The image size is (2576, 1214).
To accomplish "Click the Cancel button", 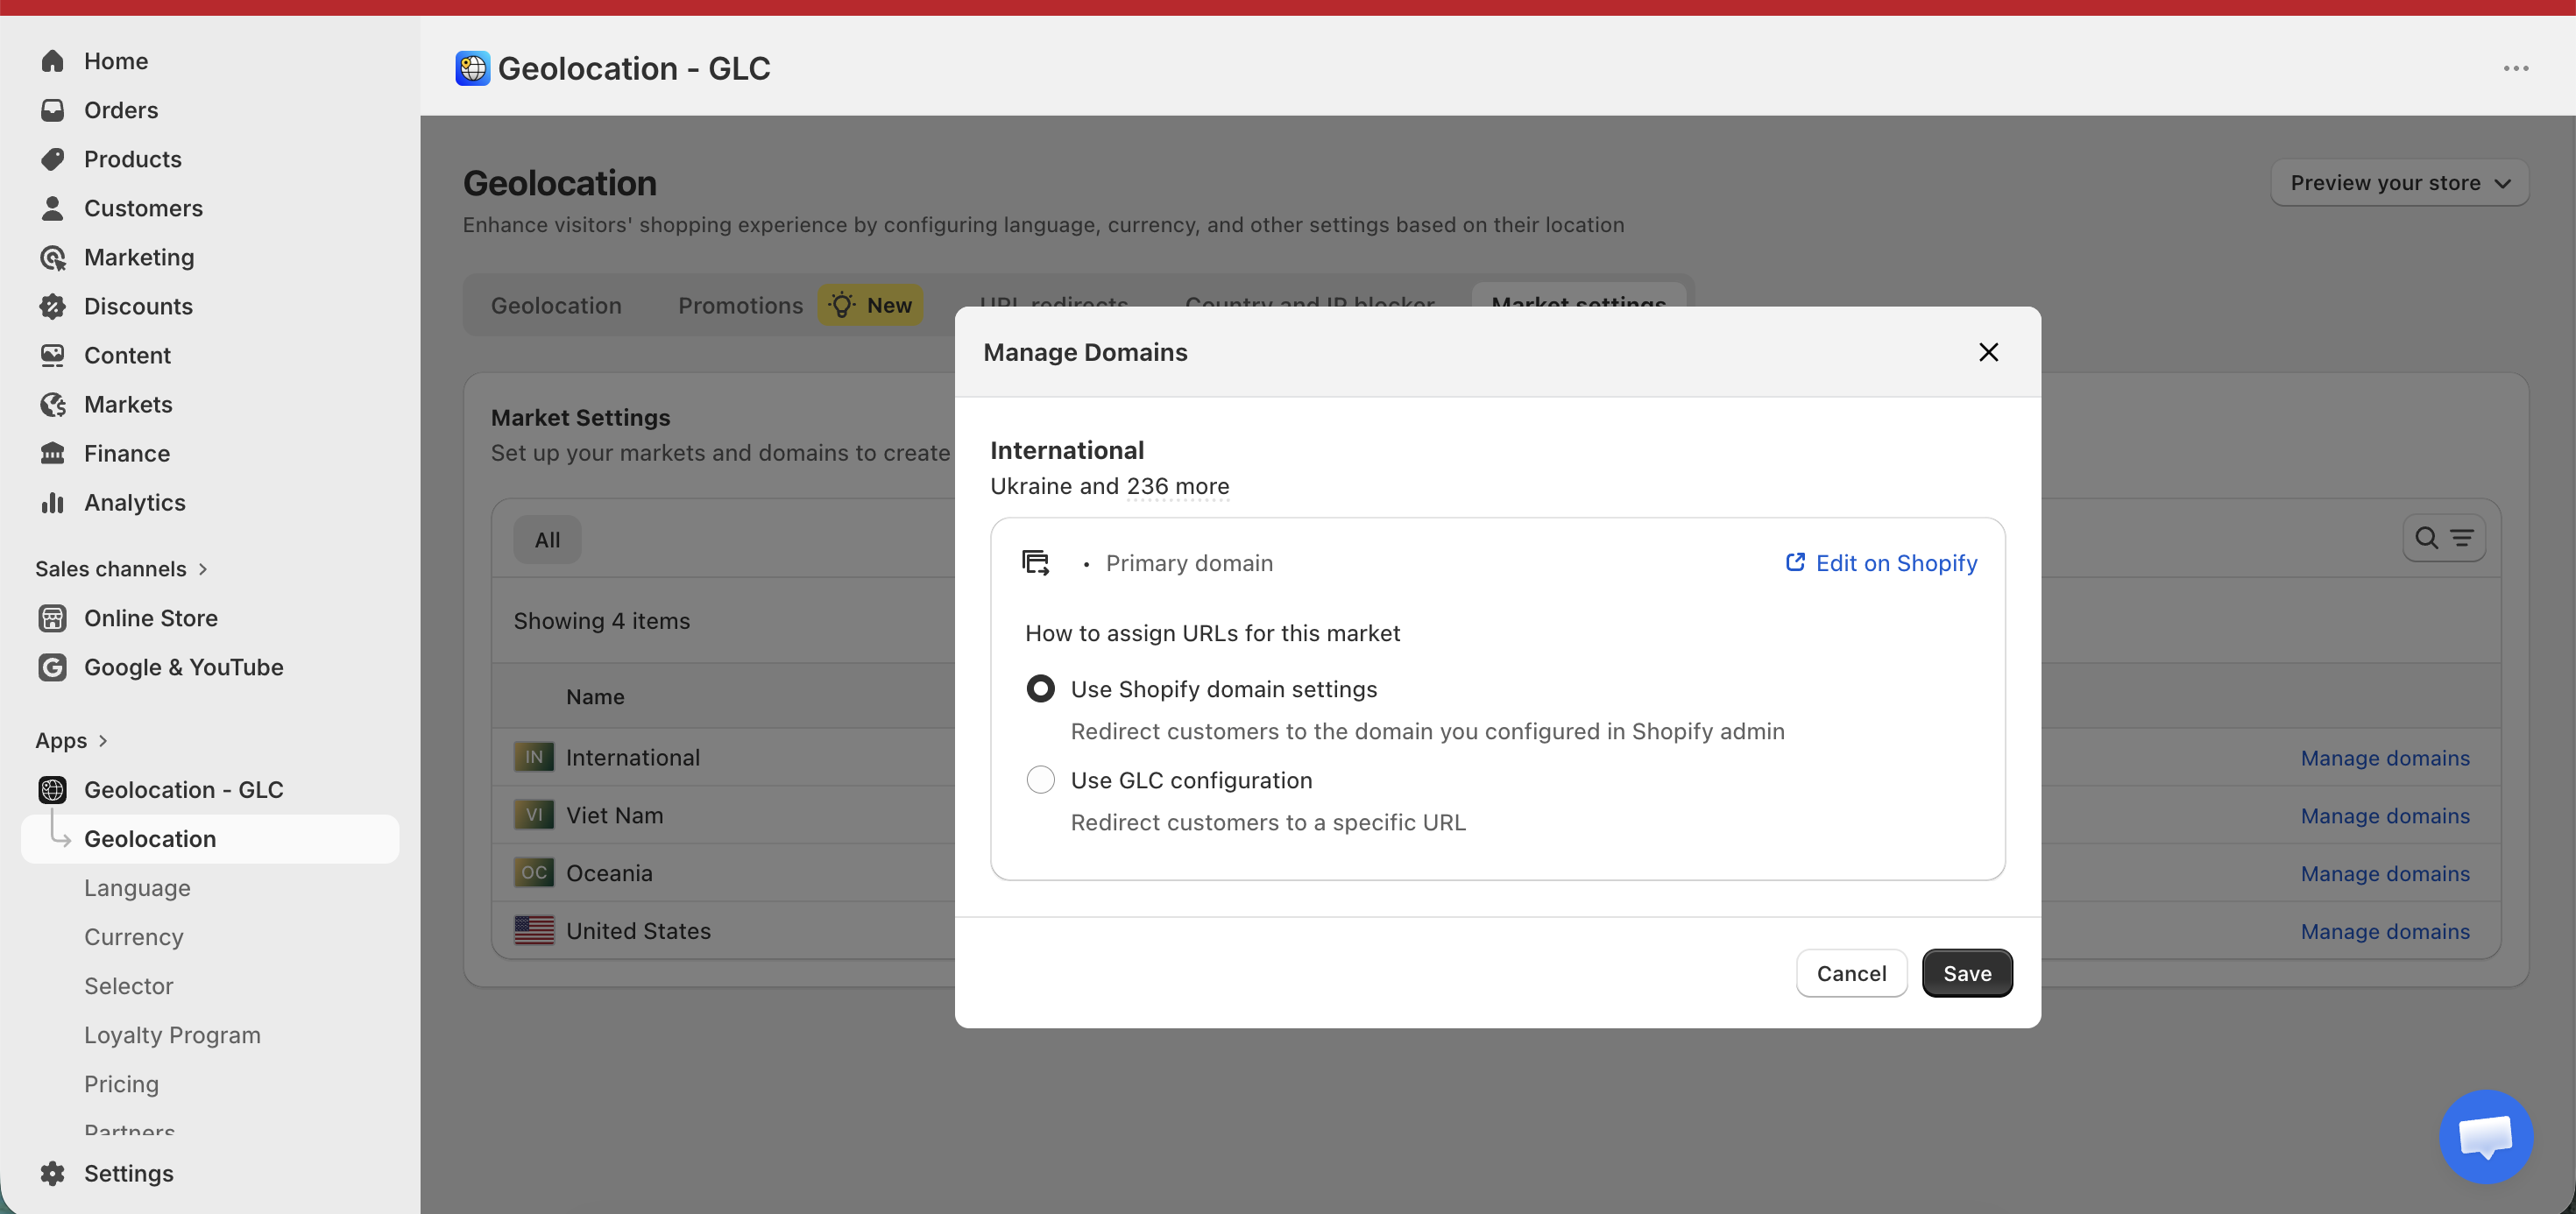I will point(1851,973).
